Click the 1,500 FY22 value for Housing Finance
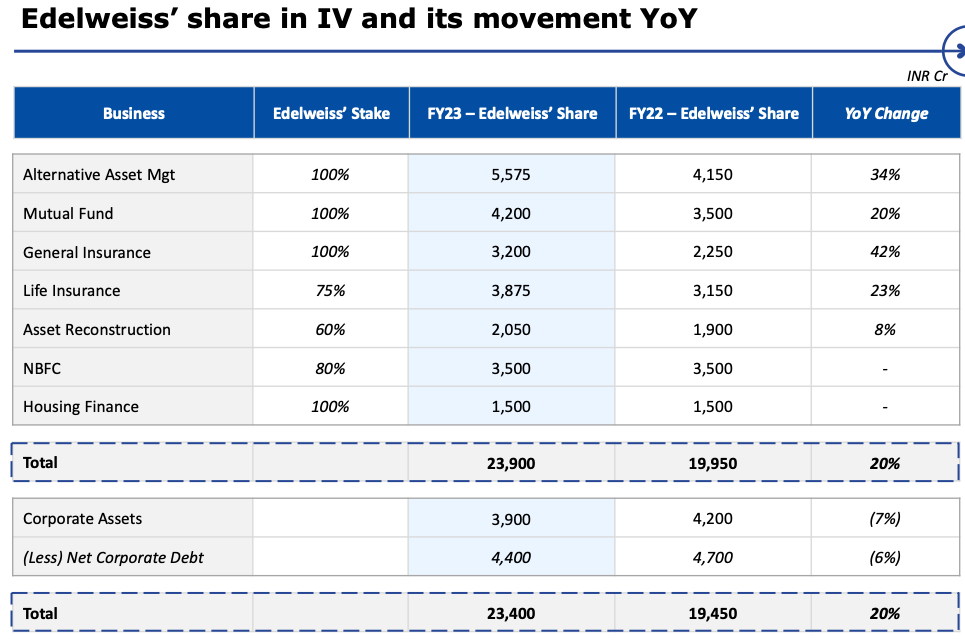Viewport: 965px width, 642px height. pyautogui.click(x=713, y=406)
